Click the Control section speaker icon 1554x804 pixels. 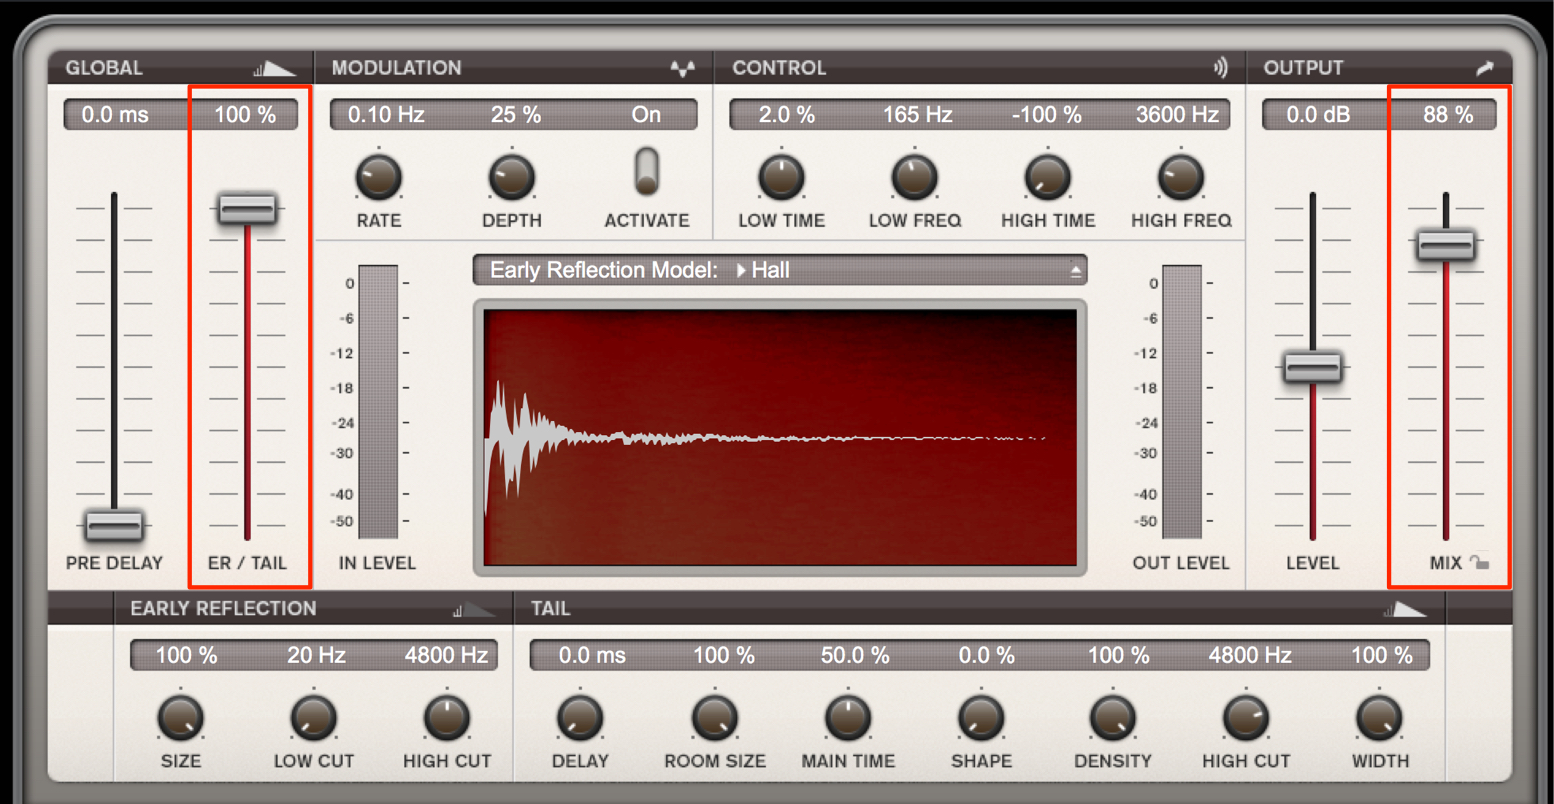1221,68
